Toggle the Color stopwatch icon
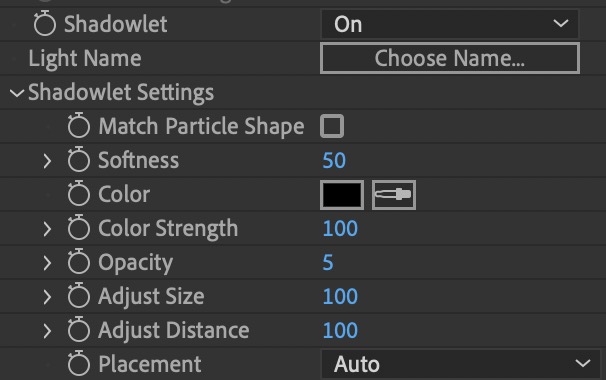This screenshot has height=380, width=606. 79,194
